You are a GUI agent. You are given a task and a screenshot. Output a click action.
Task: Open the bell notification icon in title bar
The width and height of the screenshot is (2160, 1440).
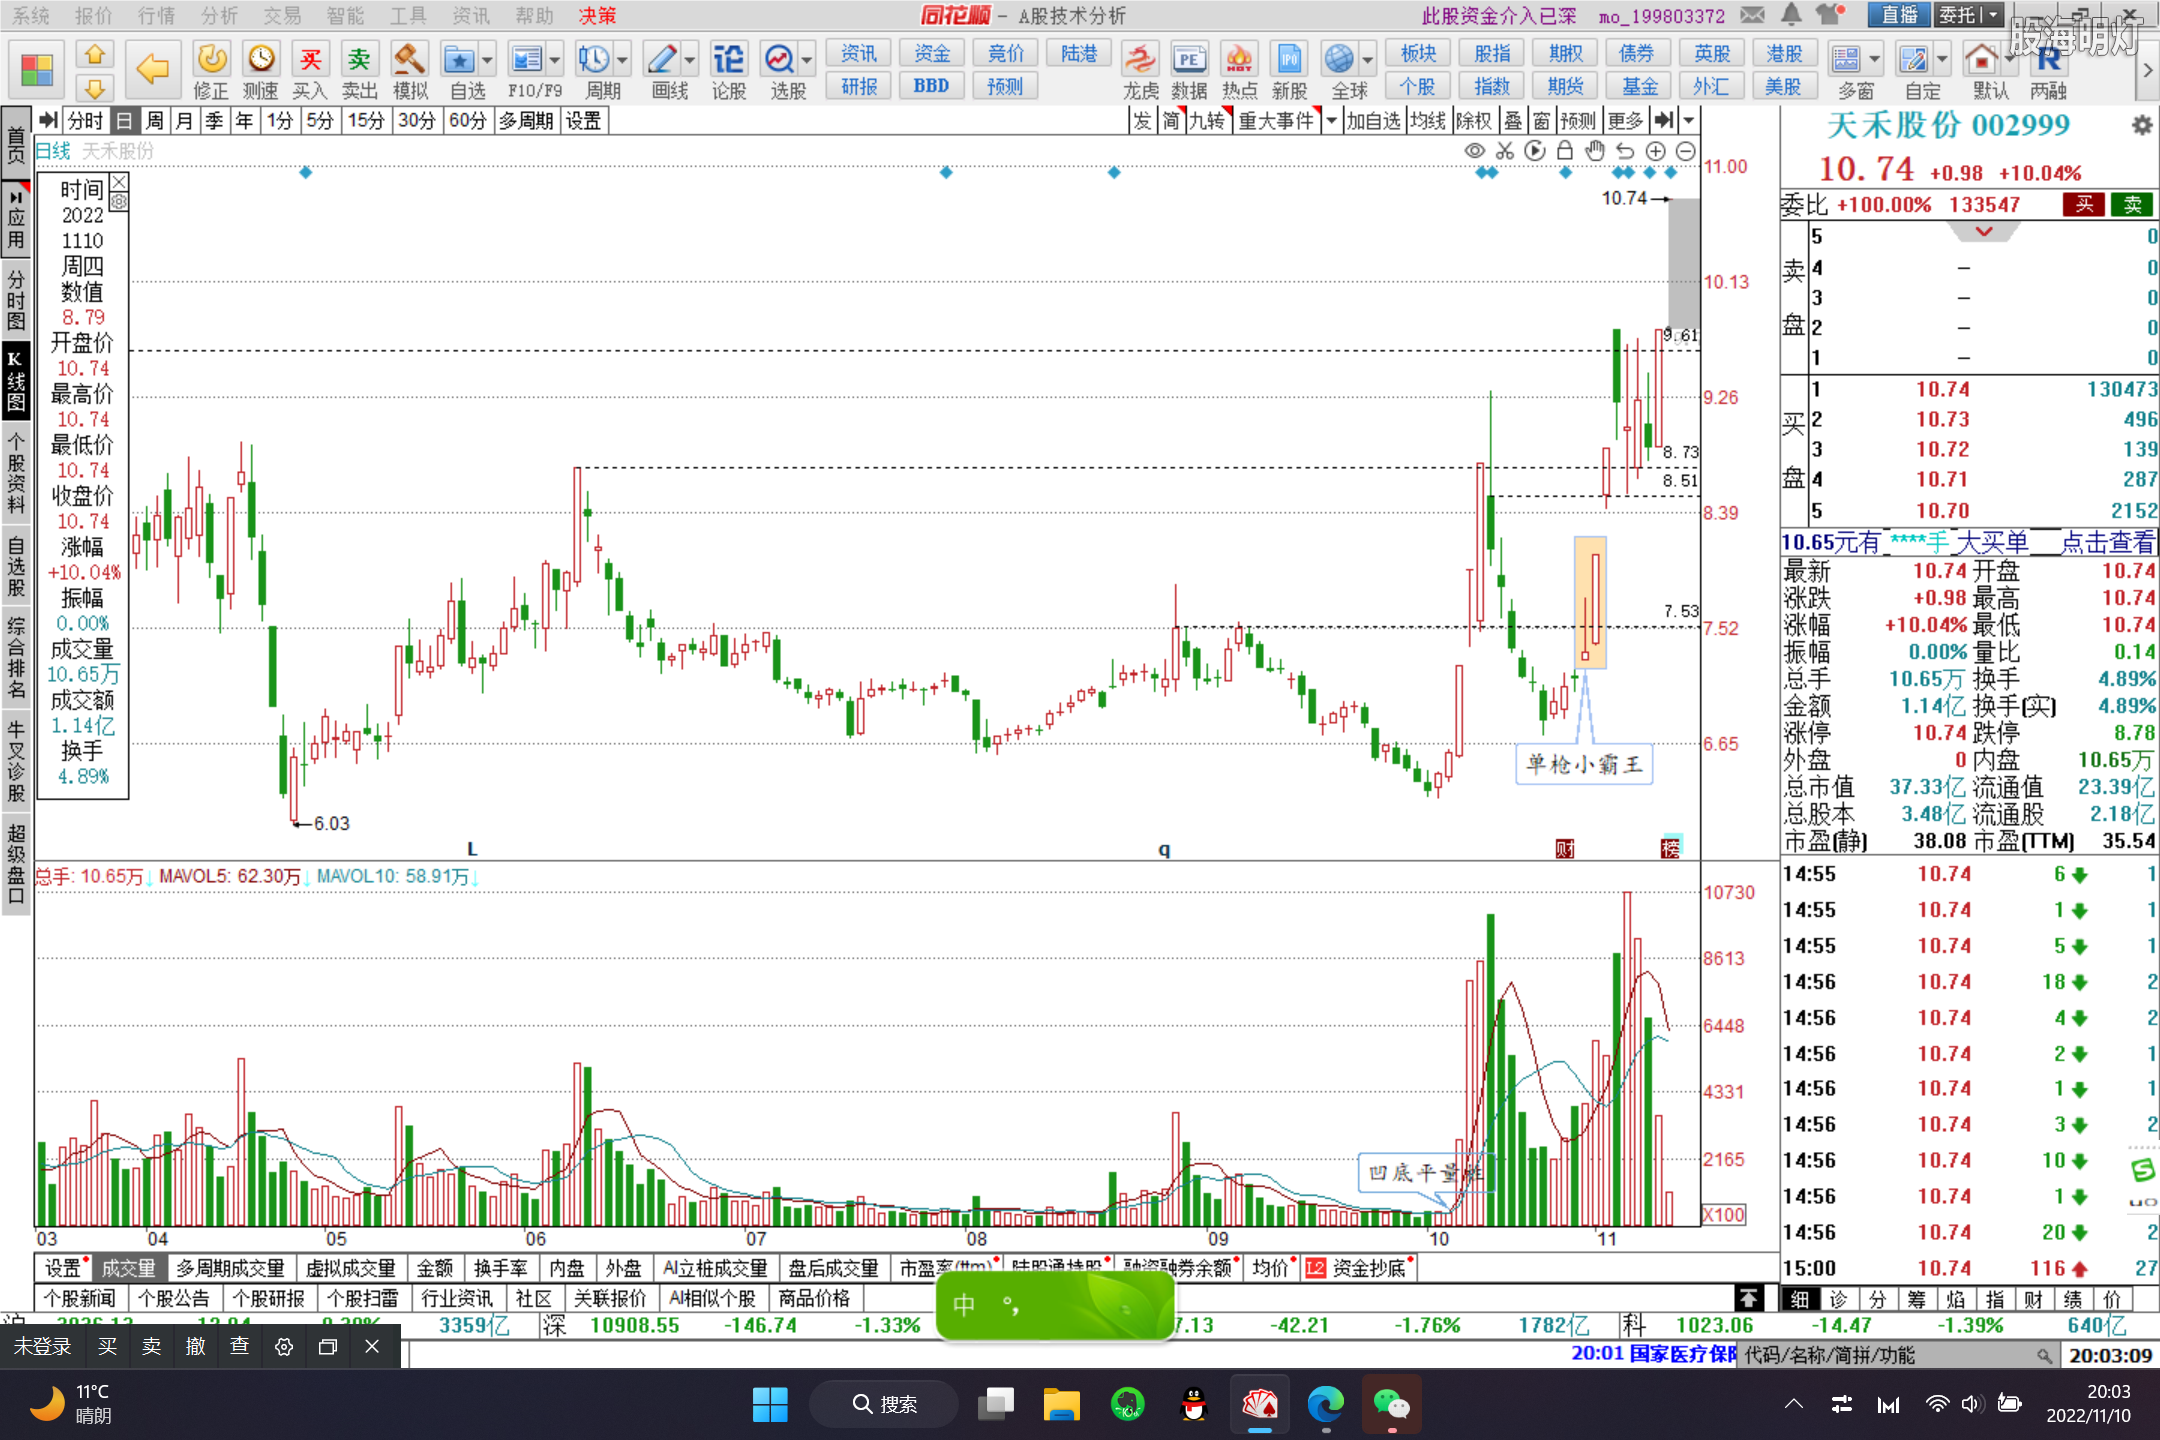(x=1791, y=14)
